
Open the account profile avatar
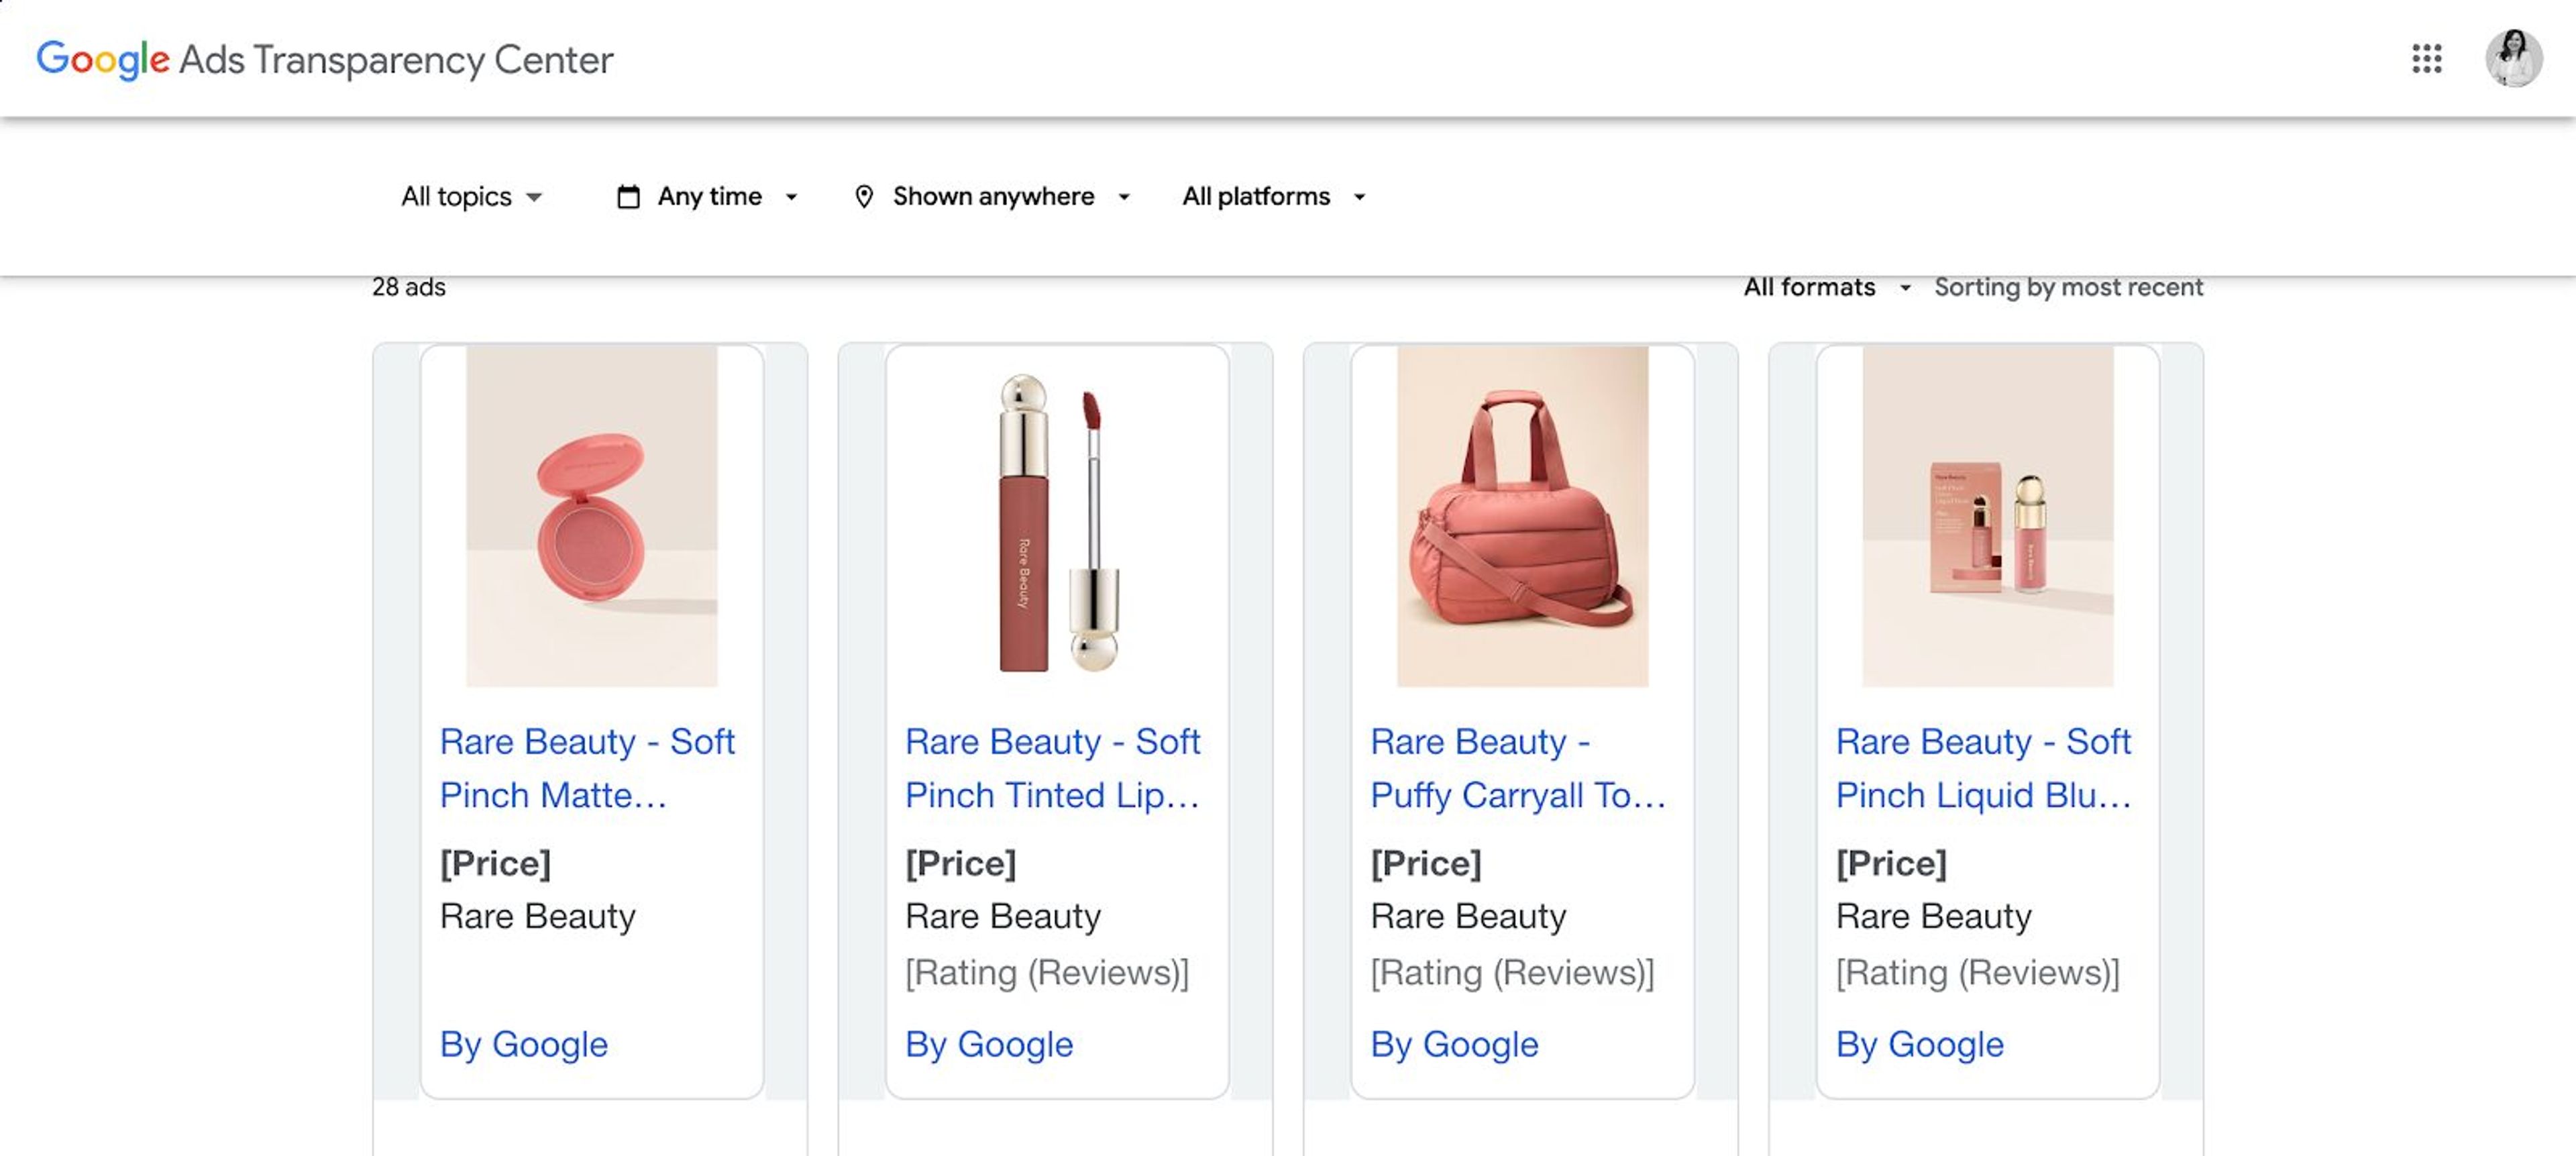tap(2513, 59)
